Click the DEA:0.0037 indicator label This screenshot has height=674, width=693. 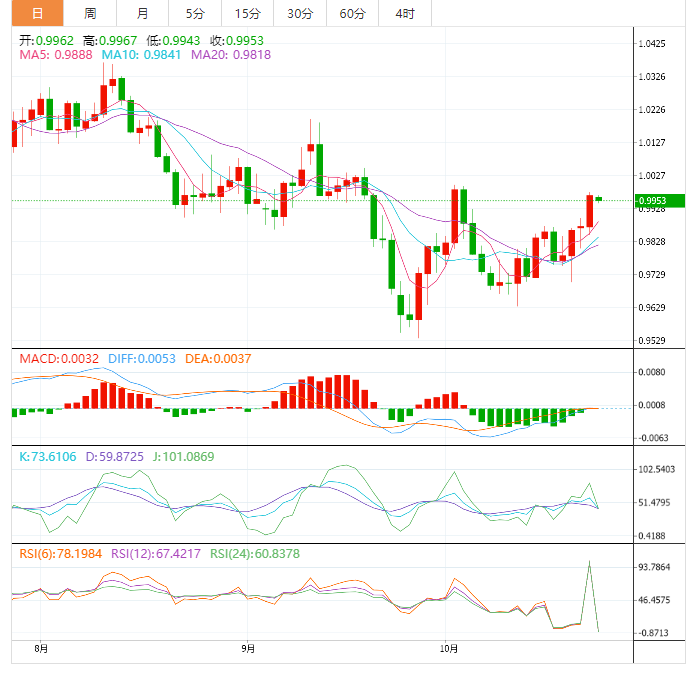pos(218,358)
